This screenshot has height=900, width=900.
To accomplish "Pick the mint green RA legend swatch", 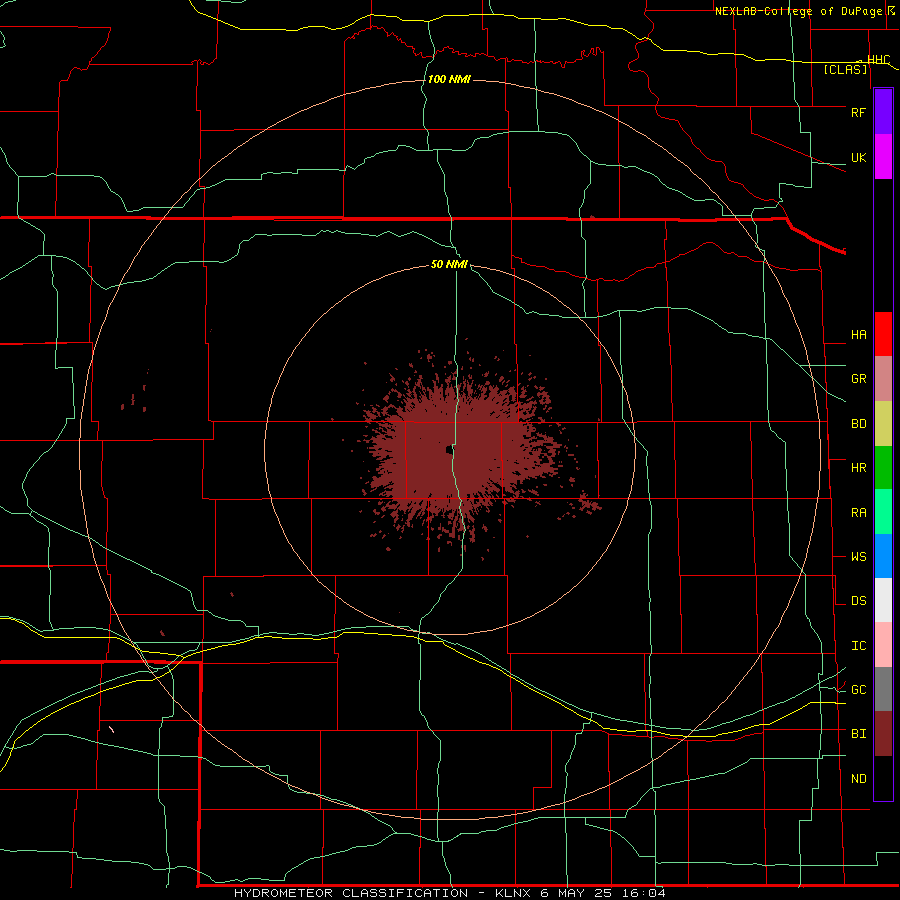I will (883, 512).
